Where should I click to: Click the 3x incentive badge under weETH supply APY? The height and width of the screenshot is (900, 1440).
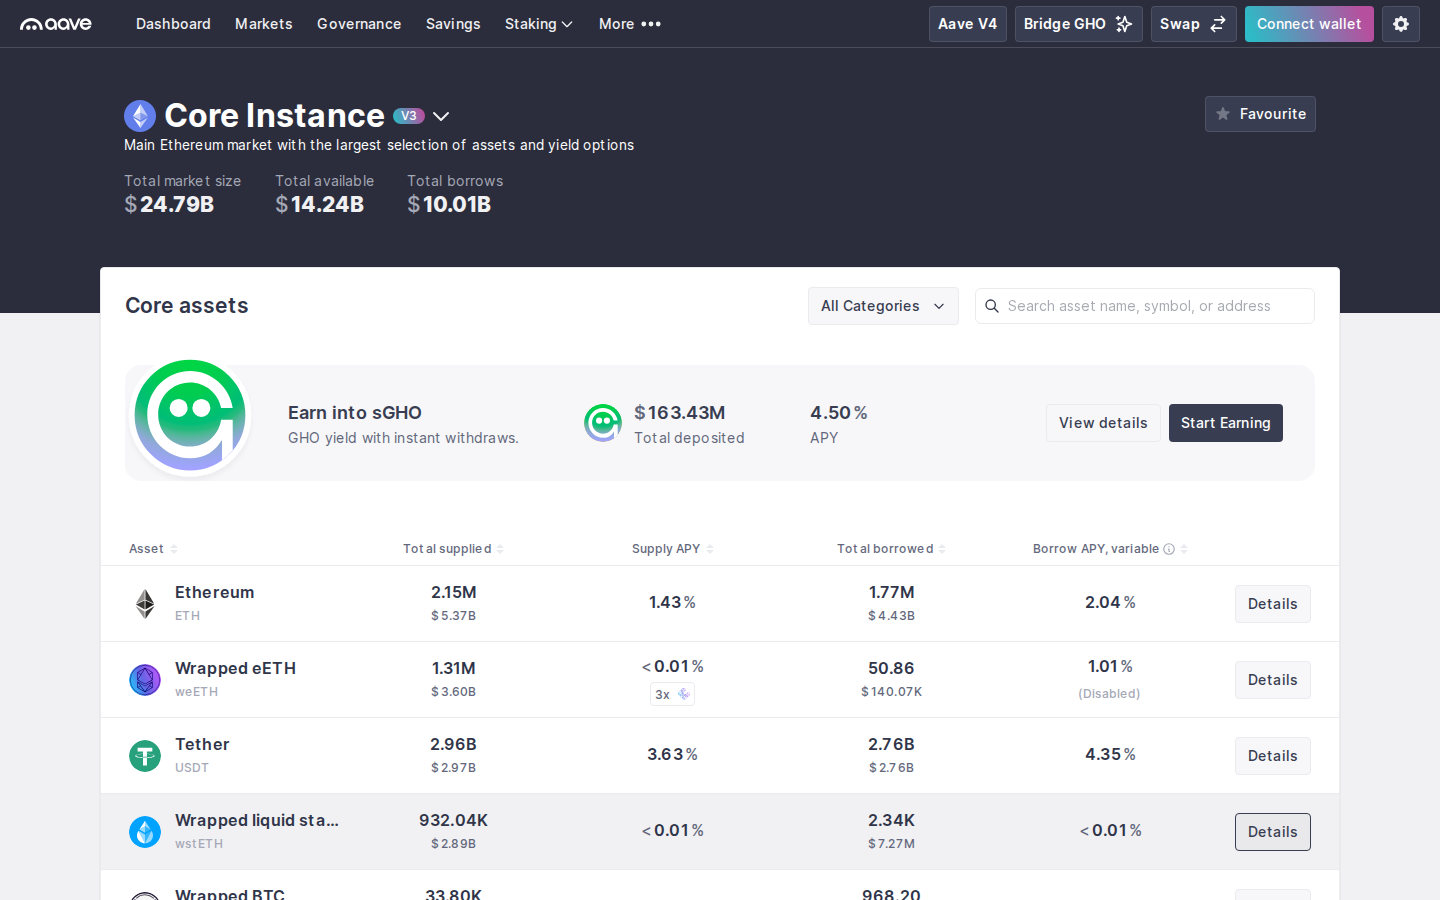pos(672,694)
